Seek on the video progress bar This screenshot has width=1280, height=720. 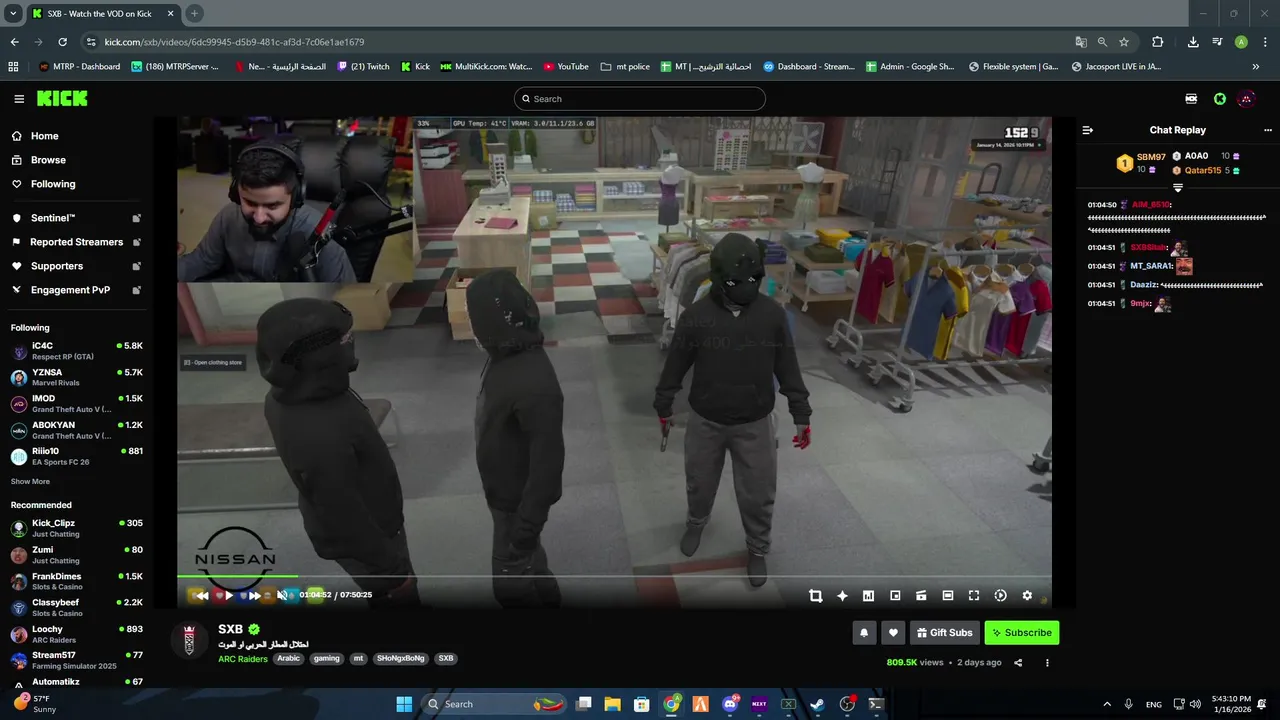(614, 576)
